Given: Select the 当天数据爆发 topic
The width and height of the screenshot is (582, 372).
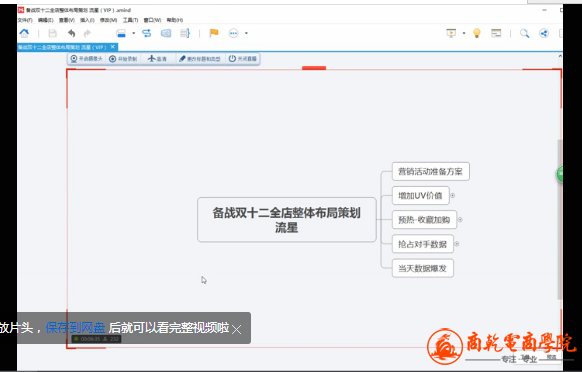Looking at the screenshot, I should click(x=423, y=268).
